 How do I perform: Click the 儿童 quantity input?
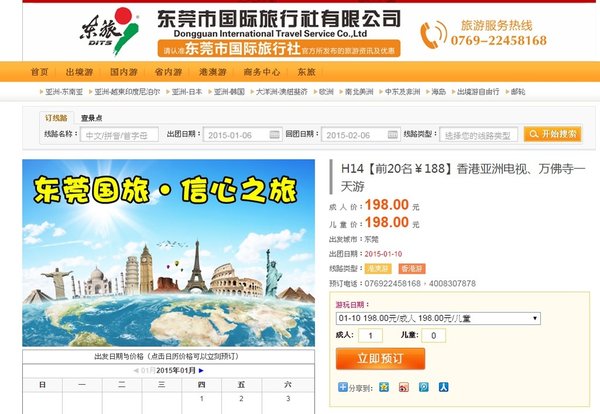pos(434,336)
